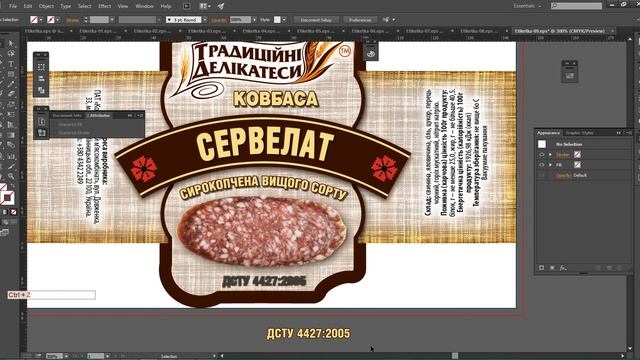The width and height of the screenshot is (640, 360).
Task: Open the Help menu
Action: 166,6
